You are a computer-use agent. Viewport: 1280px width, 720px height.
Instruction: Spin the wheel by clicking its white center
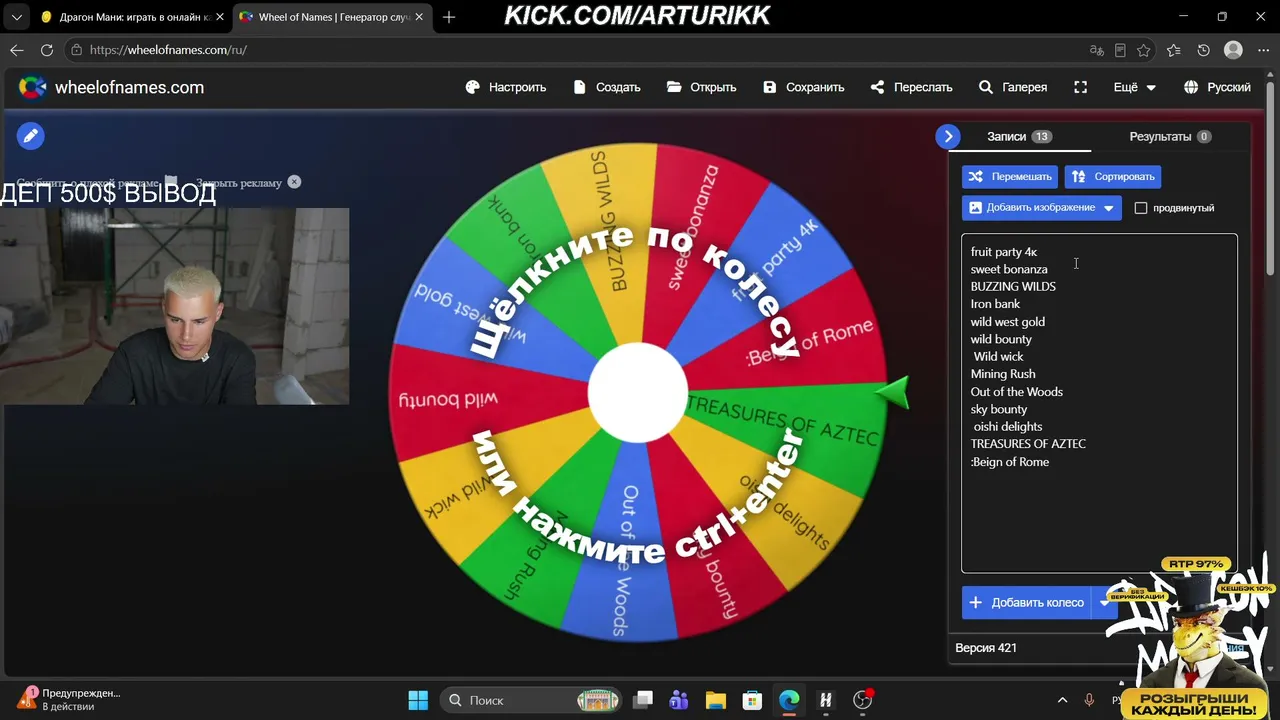[x=638, y=393]
